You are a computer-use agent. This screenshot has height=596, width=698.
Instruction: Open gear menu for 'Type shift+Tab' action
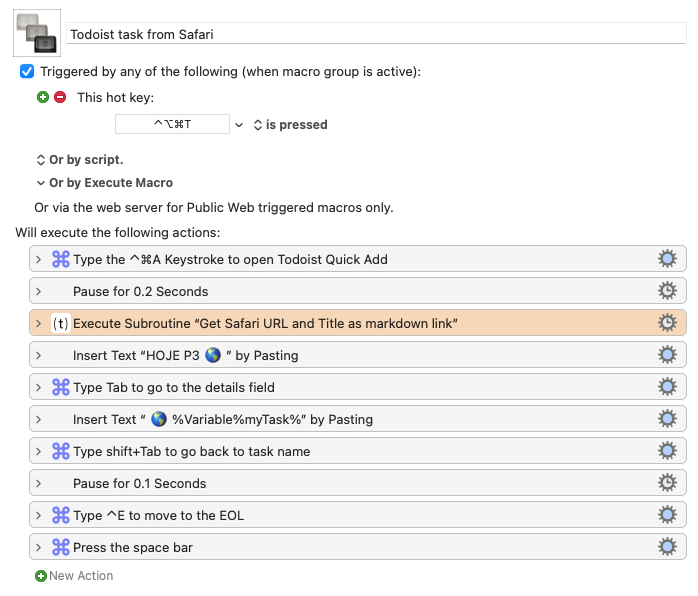click(667, 451)
